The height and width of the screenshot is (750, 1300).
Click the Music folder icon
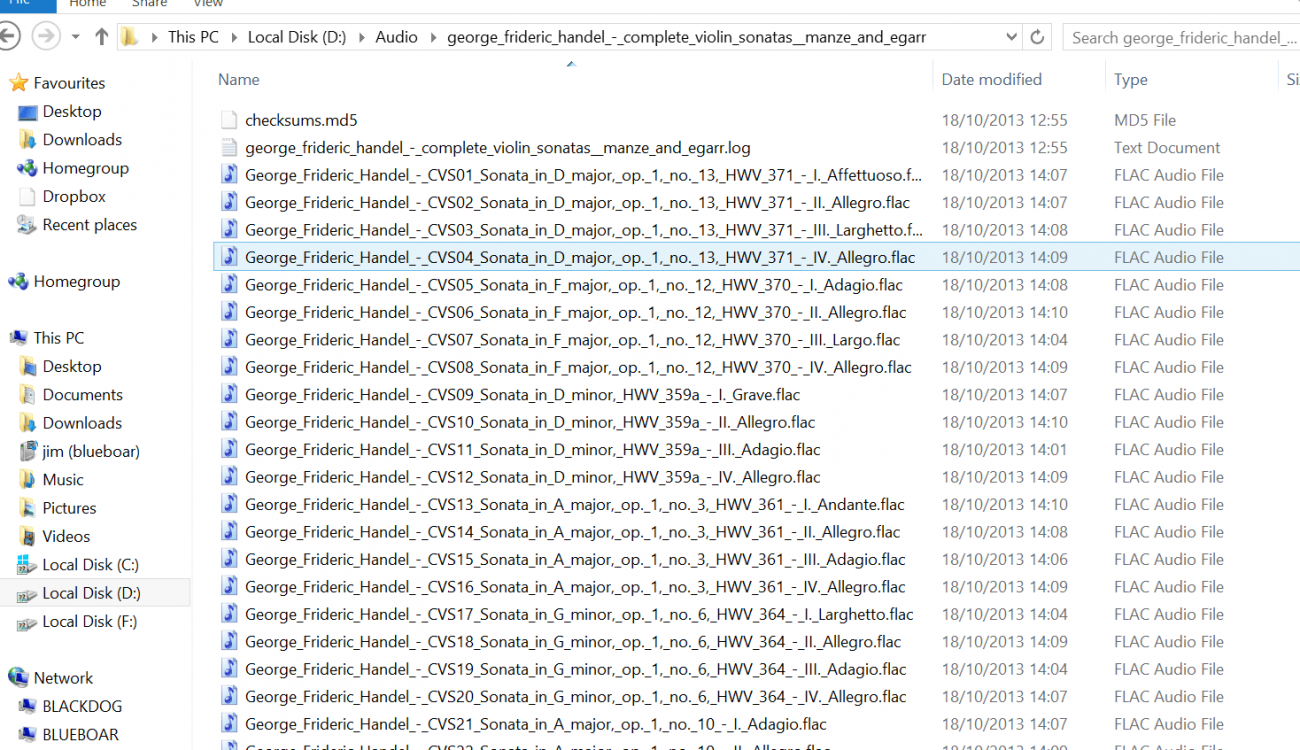pyautogui.click(x=28, y=480)
